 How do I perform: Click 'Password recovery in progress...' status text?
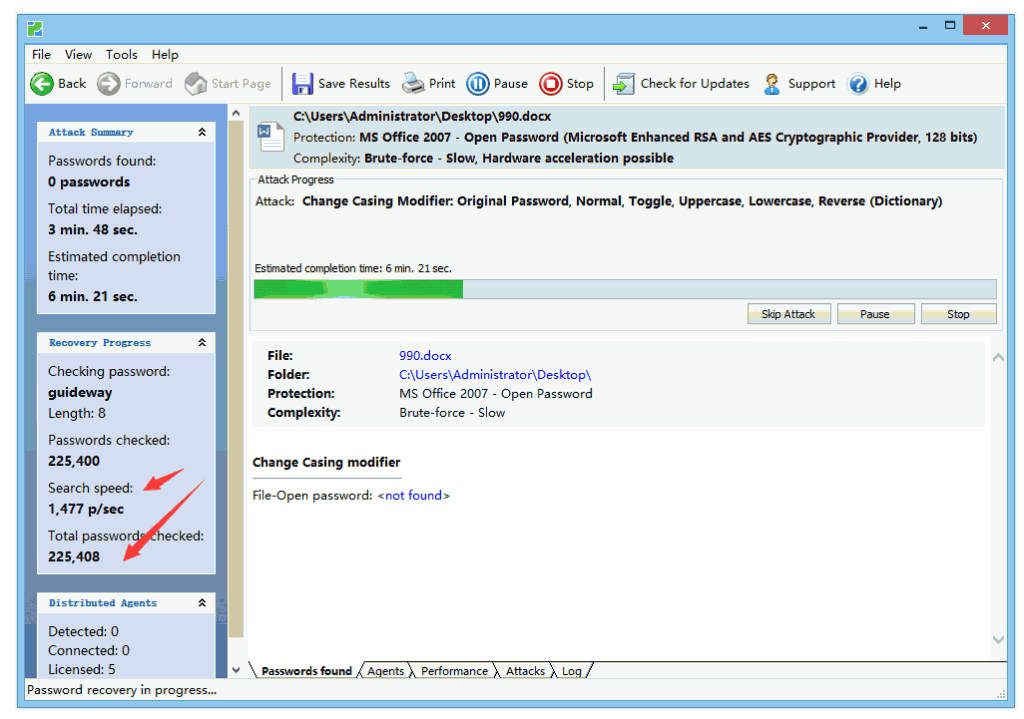point(121,690)
